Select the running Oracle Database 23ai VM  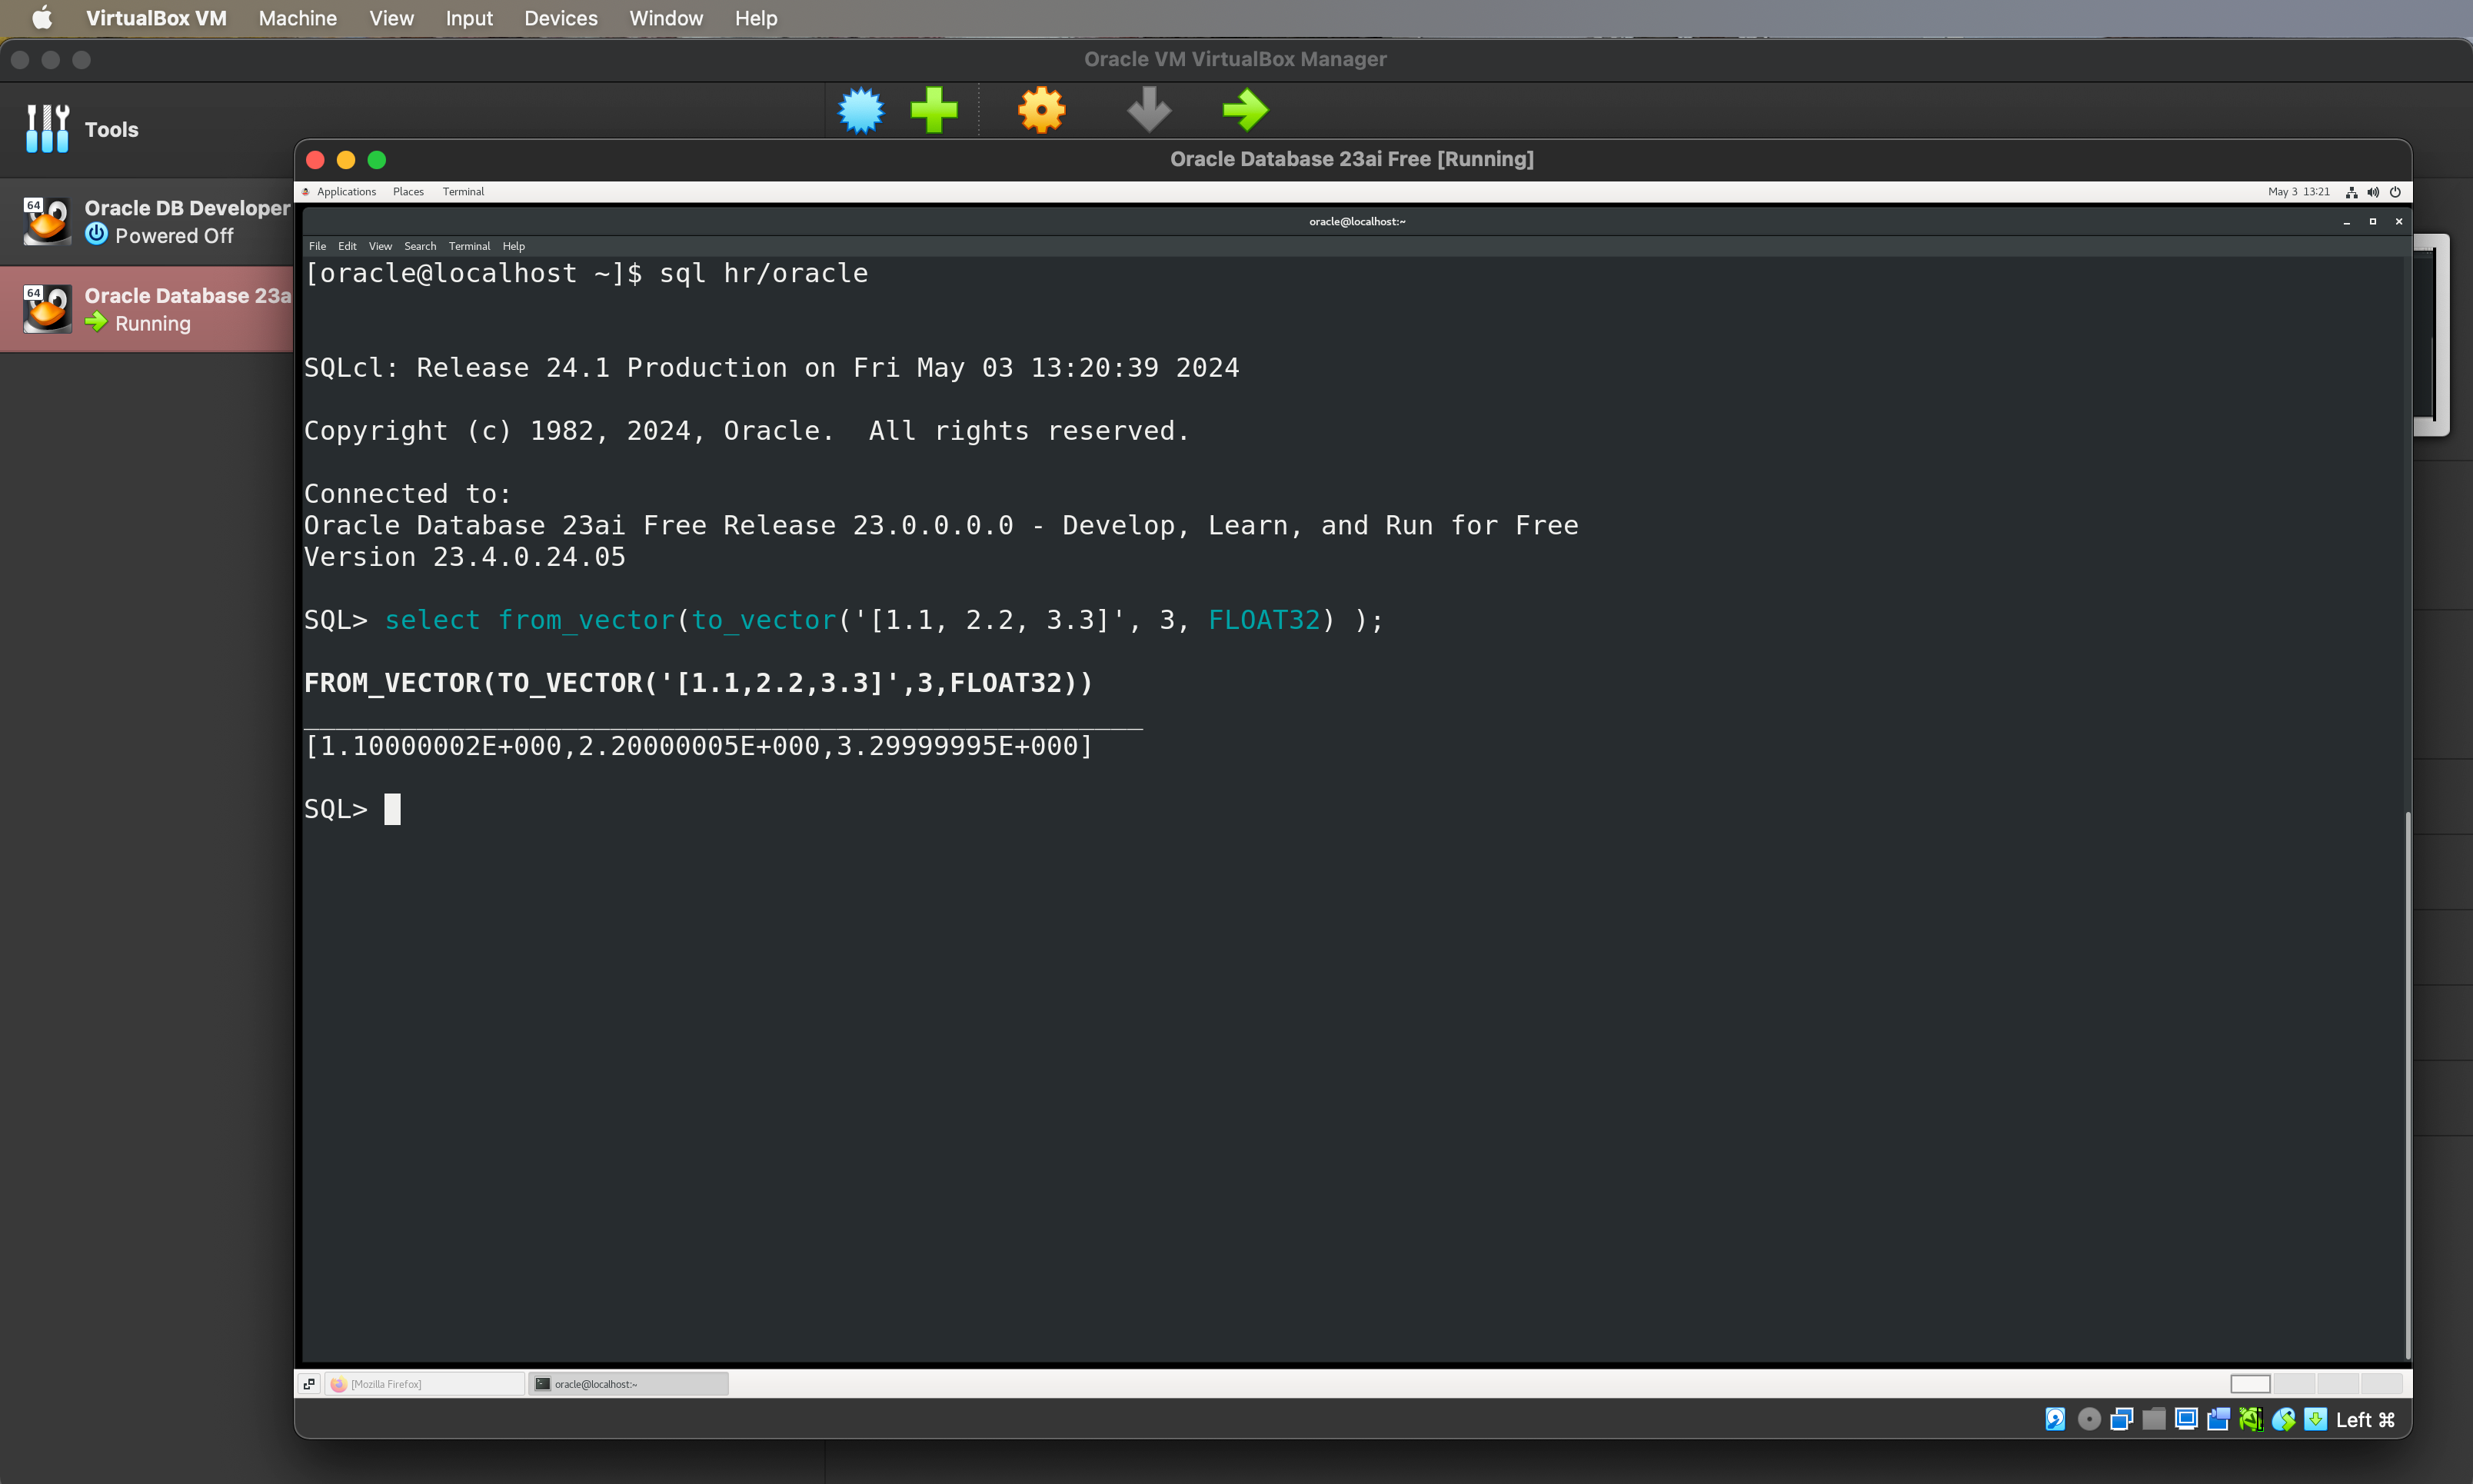(146, 309)
